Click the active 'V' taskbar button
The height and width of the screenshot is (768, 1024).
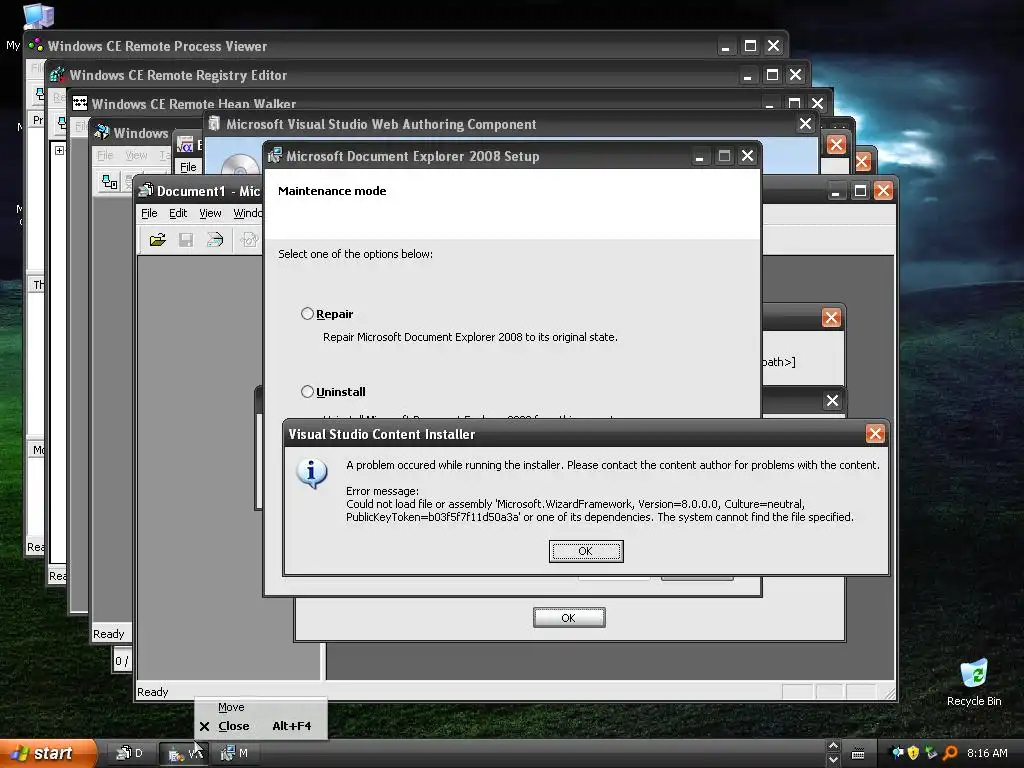(184, 754)
